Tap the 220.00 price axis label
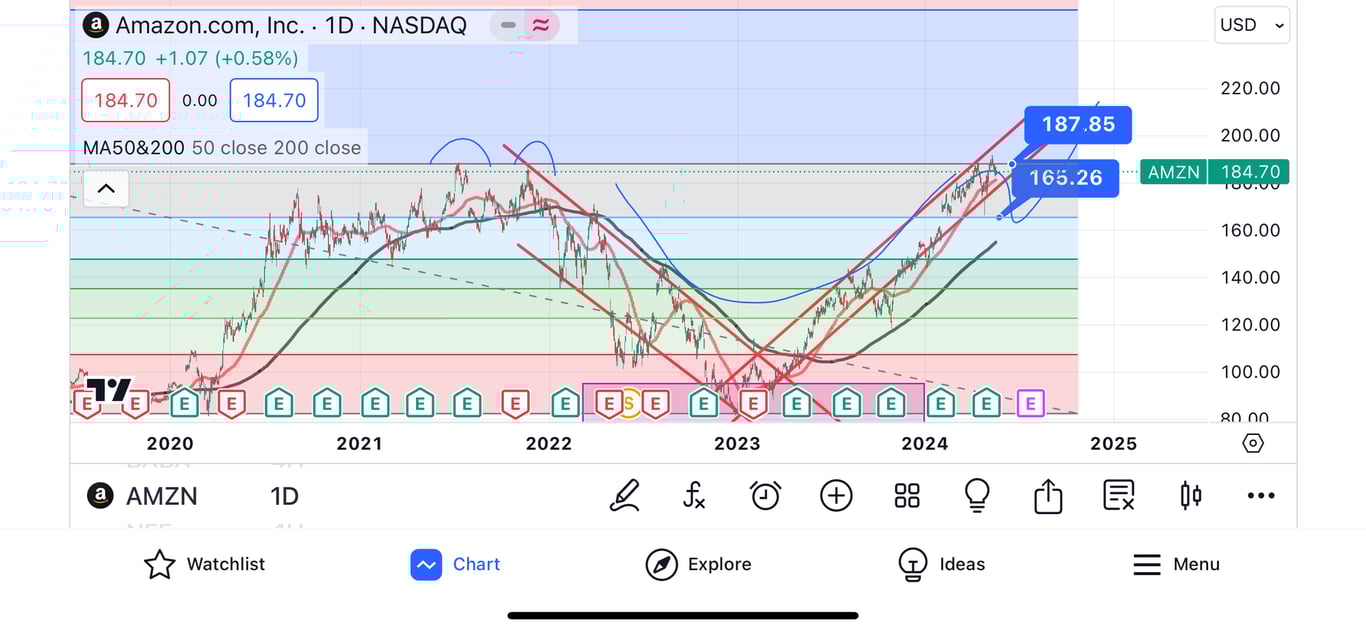The height and width of the screenshot is (631, 1366). [x=1250, y=88]
